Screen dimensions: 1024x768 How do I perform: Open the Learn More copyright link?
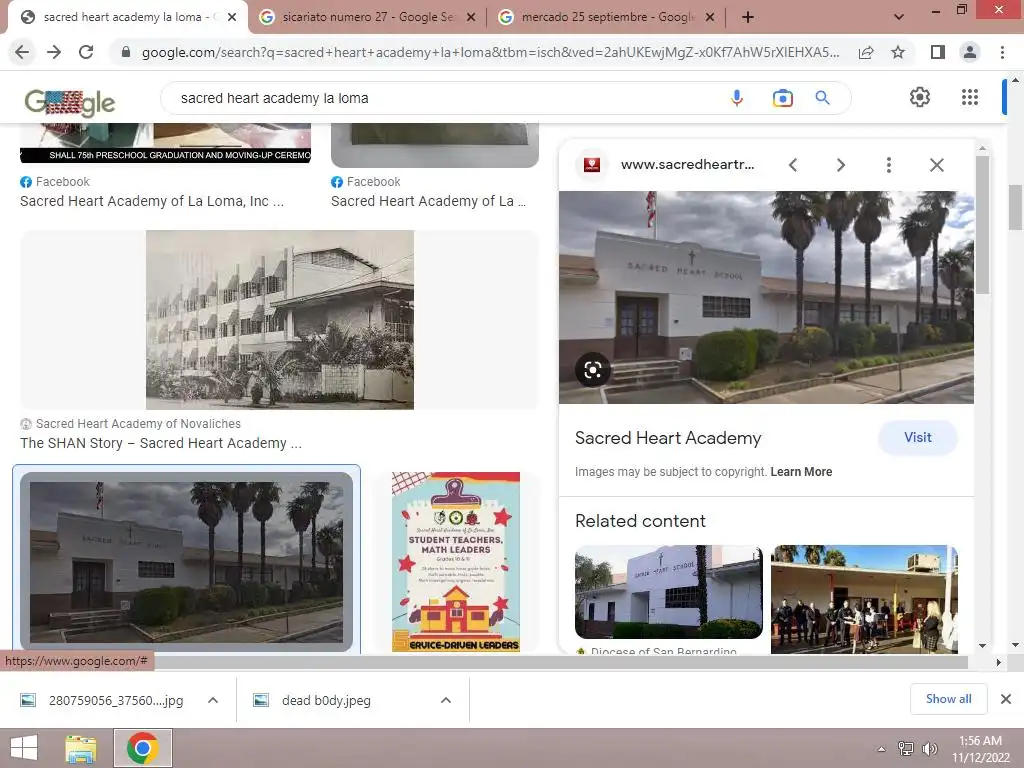801,472
